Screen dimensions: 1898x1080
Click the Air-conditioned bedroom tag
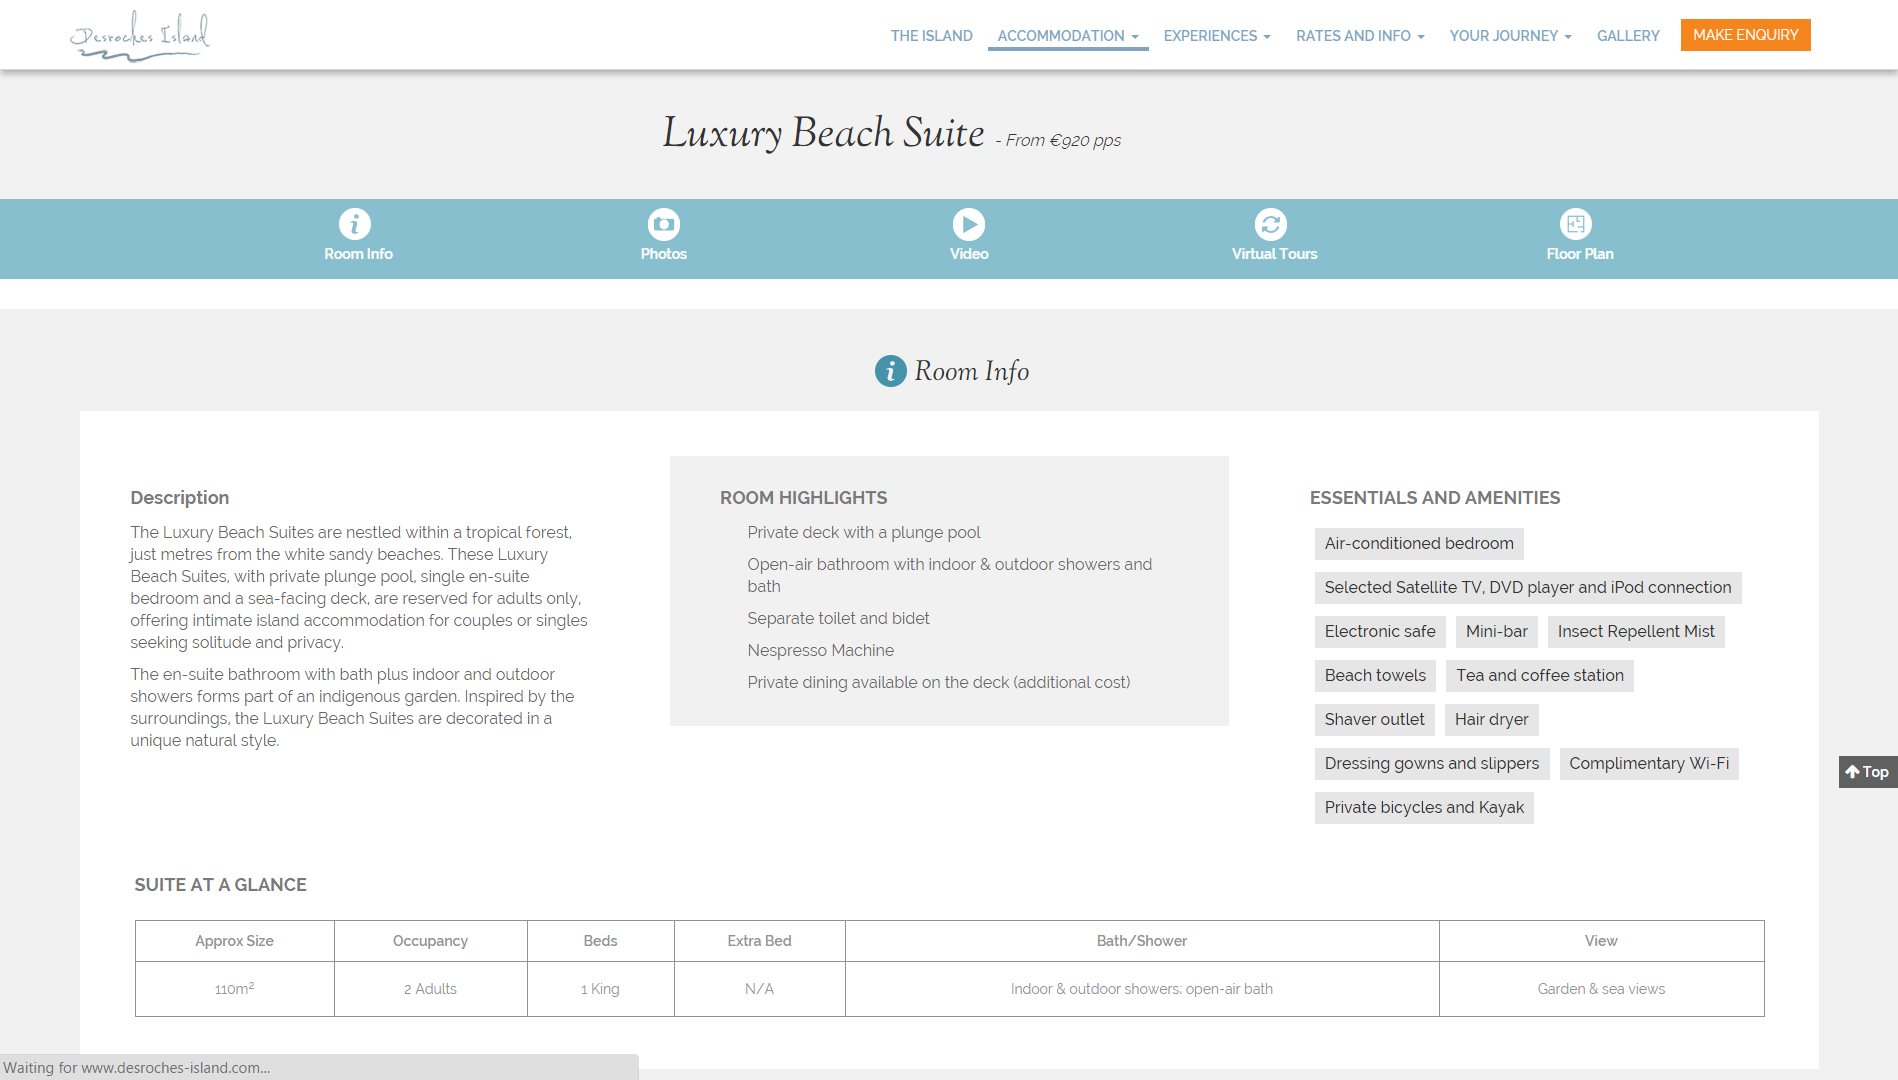click(x=1419, y=544)
